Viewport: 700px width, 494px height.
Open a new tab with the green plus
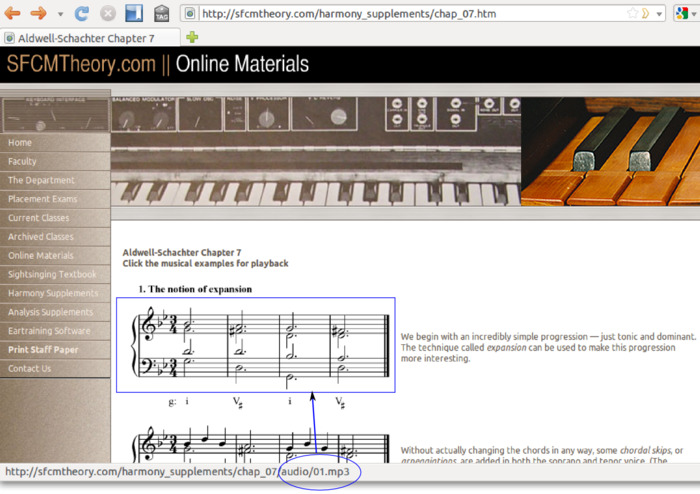192,37
